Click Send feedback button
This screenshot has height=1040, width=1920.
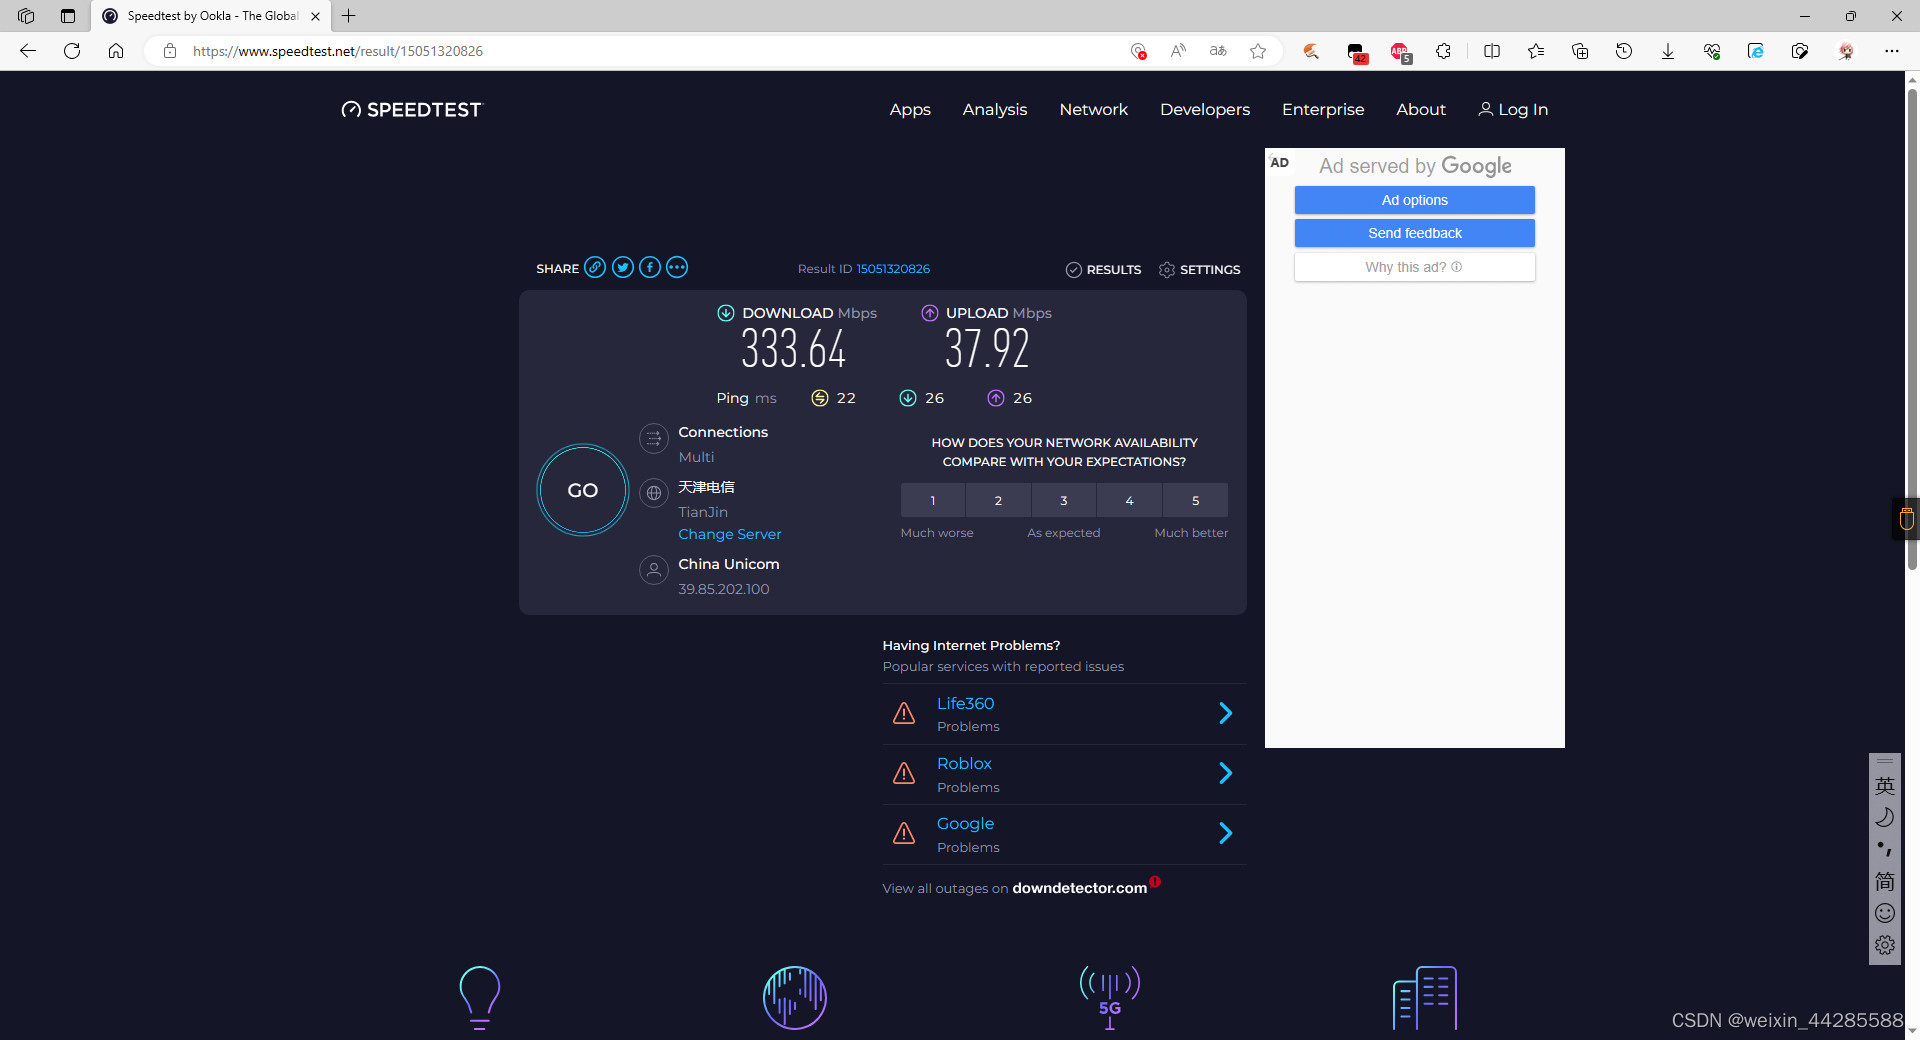click(x=1415, y=233)
